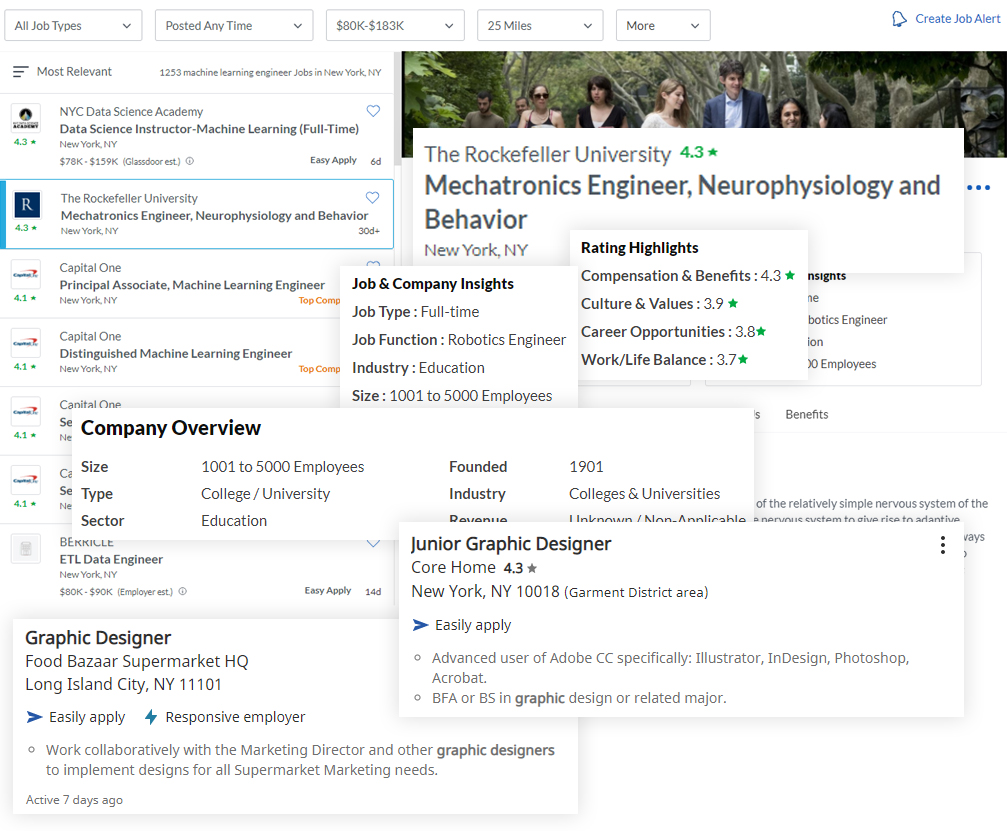This screenshot has height=831, width=1007.
Task: Open the blue three-dot menu on Rockefeller job
Action: pos(978,188)
